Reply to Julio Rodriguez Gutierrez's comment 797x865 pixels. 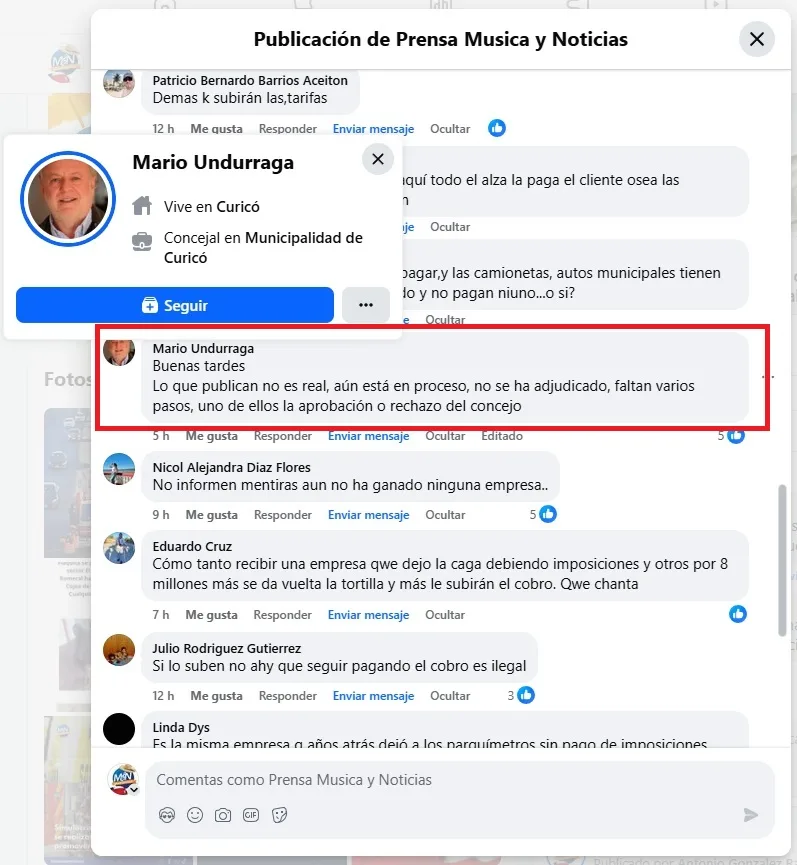[287, 696]
